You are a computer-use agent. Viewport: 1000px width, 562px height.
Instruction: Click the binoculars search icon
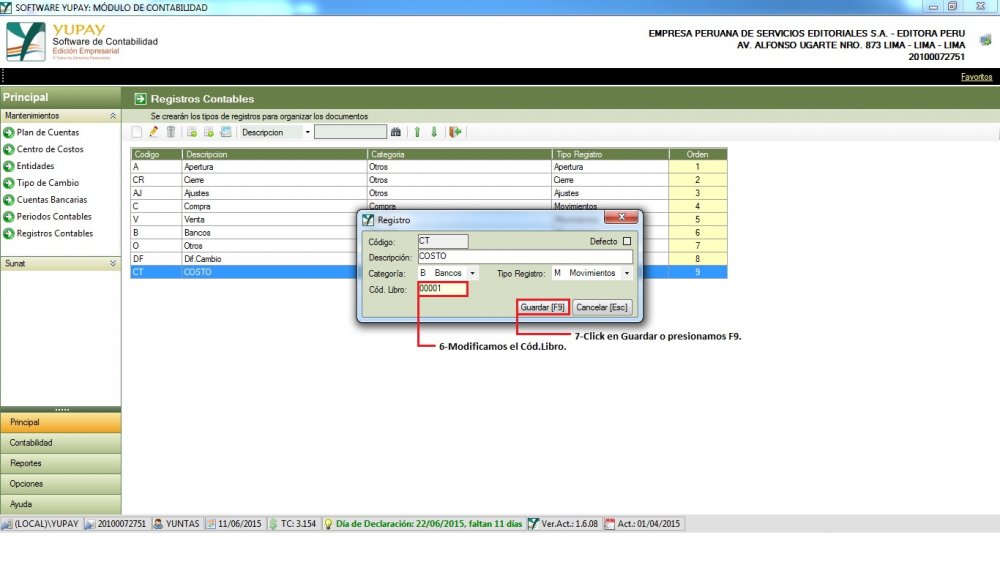tap(396, 132)
